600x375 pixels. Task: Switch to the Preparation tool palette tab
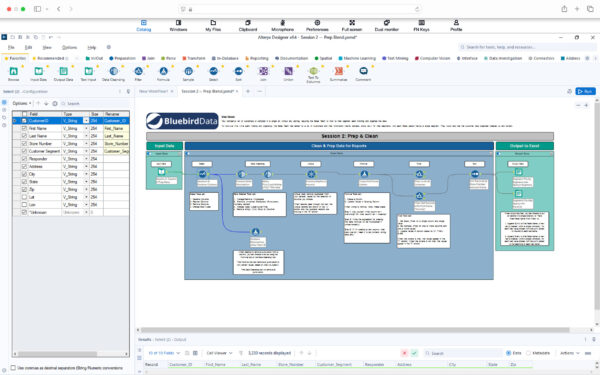[x=122, y=58]
